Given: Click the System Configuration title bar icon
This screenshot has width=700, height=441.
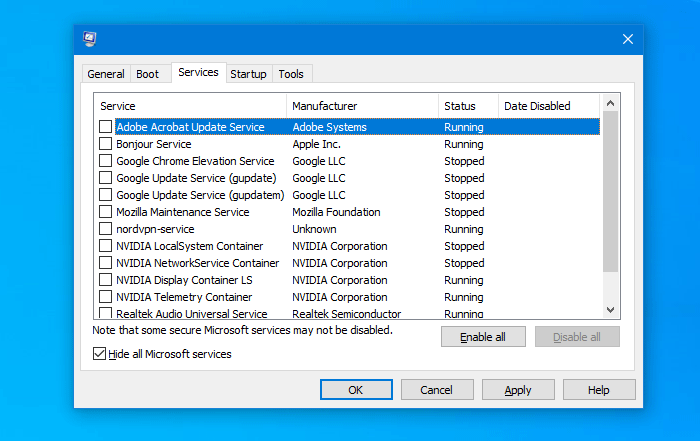Looking at the screenshot, I should (90, 39).
